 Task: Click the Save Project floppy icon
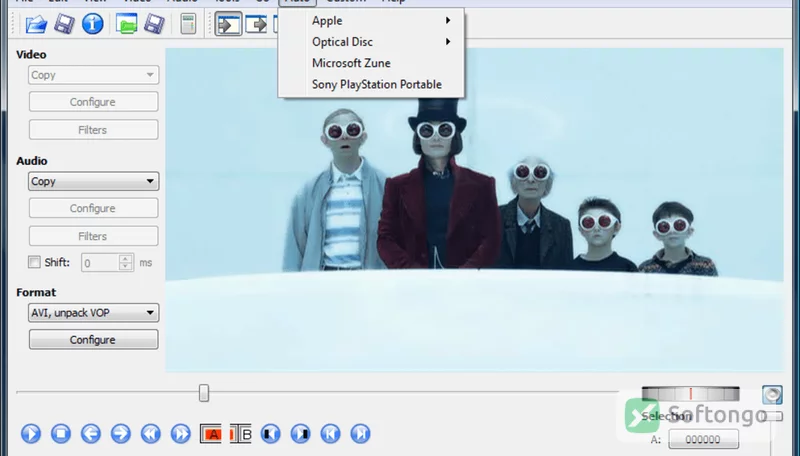pos(154,24)
